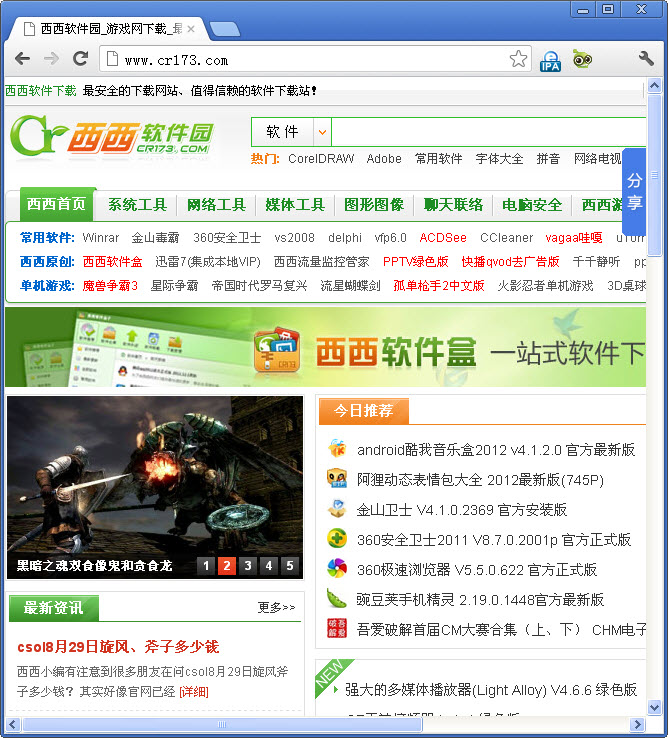Show slide 3 in the slideshow
668x738 pixels.
click(x=248, y=566)
